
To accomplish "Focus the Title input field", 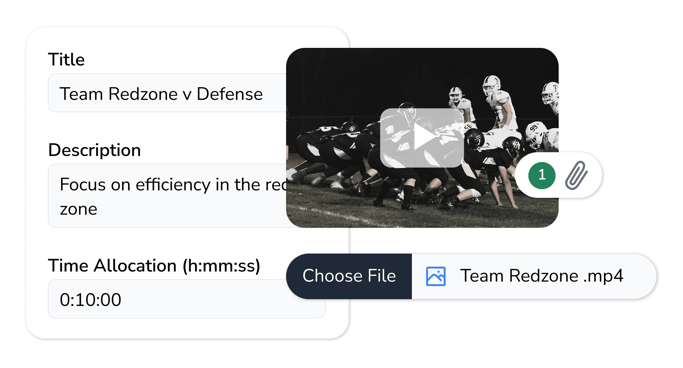I will [x=167, y=93].
